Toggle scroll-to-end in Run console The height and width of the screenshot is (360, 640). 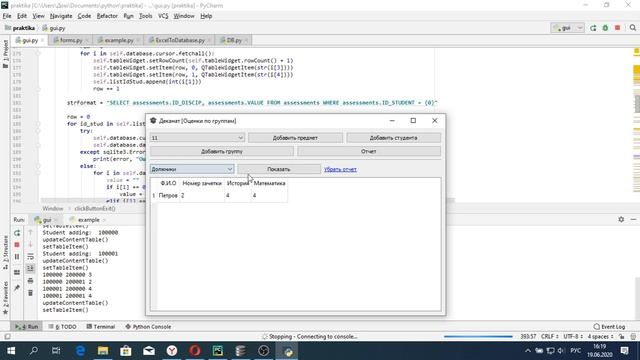pyautogui.click(x=30, y=268)
